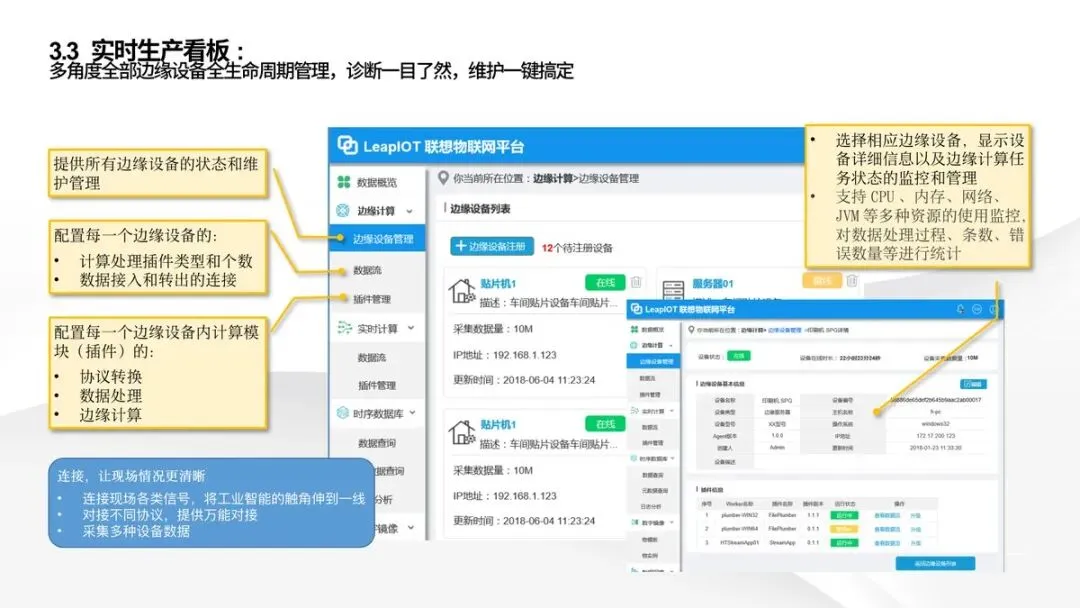The image size is (1080, 608).
Task: Click the 边缘计算 icon in main window sidebar
Action: pos(343,210)
